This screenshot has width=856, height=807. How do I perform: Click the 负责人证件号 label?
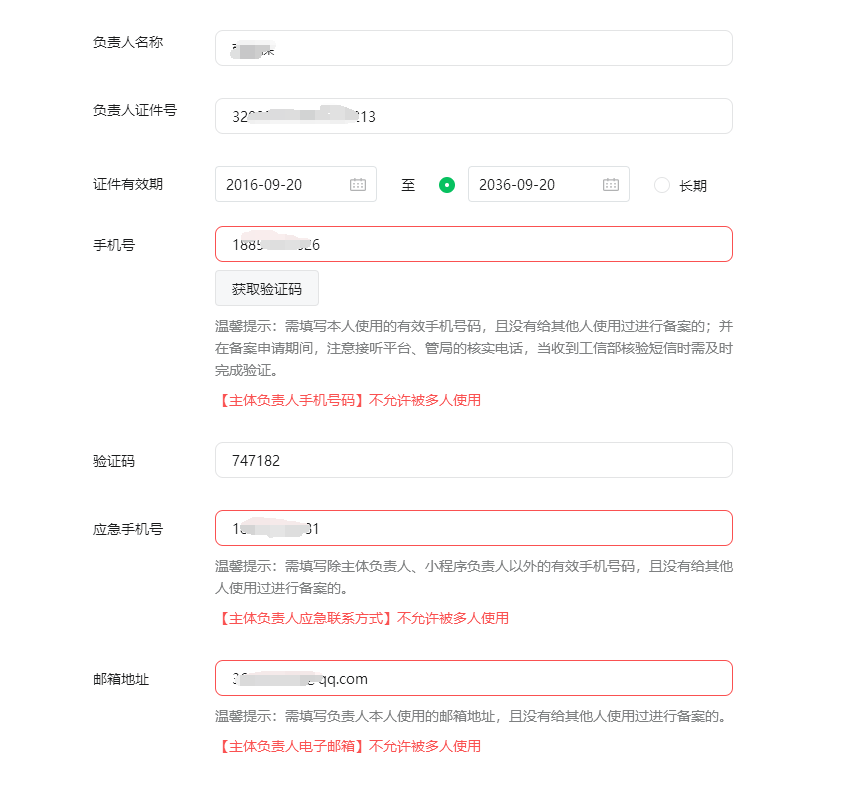[135, 110]
